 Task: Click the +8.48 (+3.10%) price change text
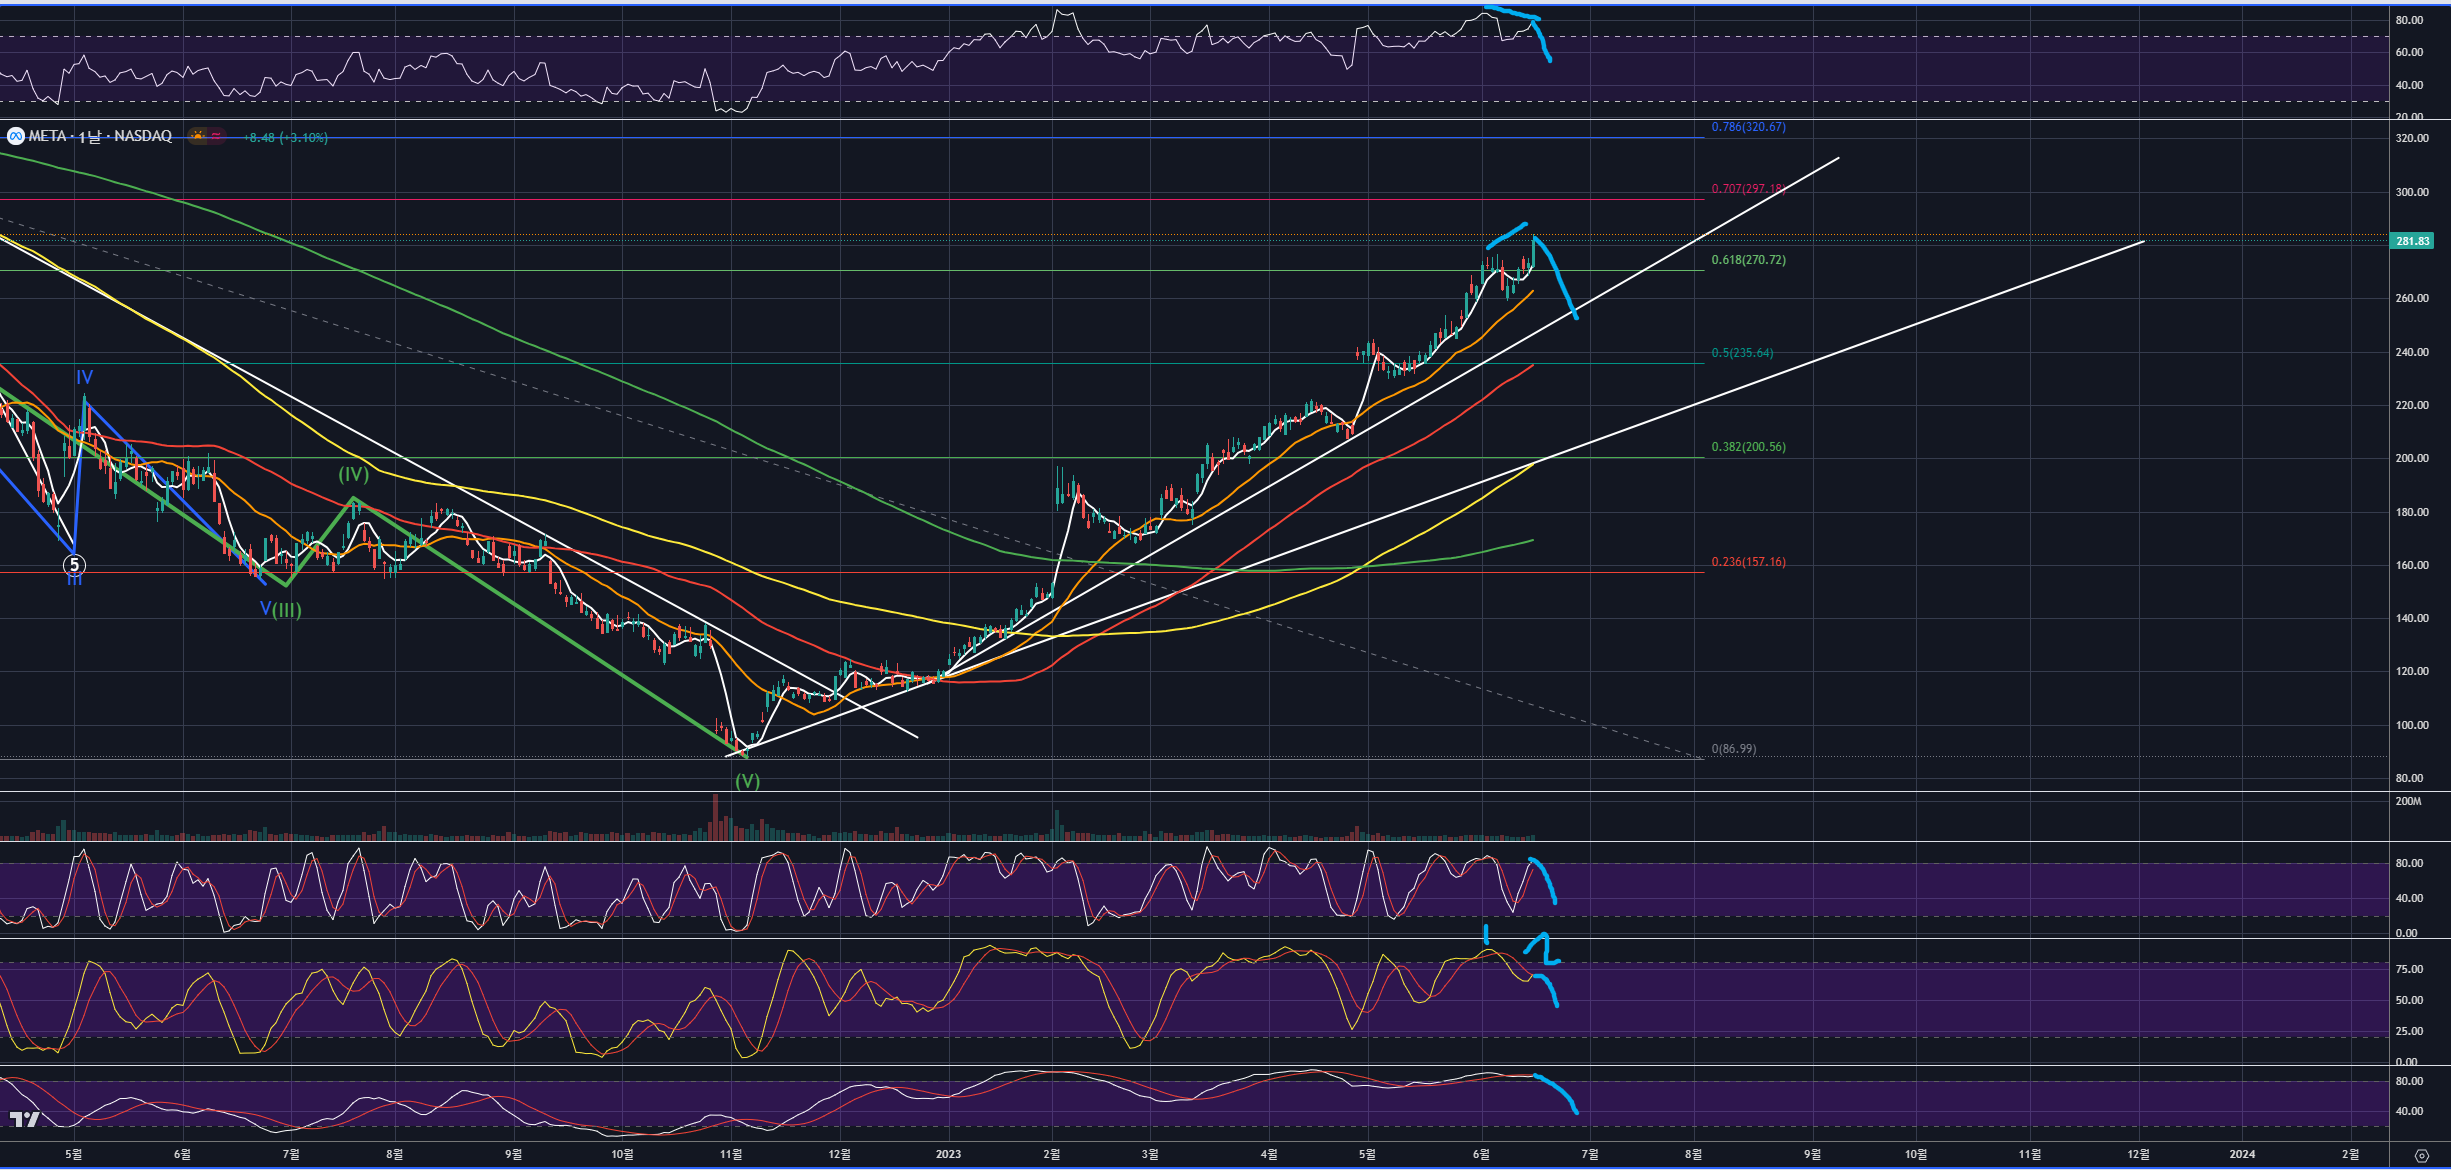(286, 137)
